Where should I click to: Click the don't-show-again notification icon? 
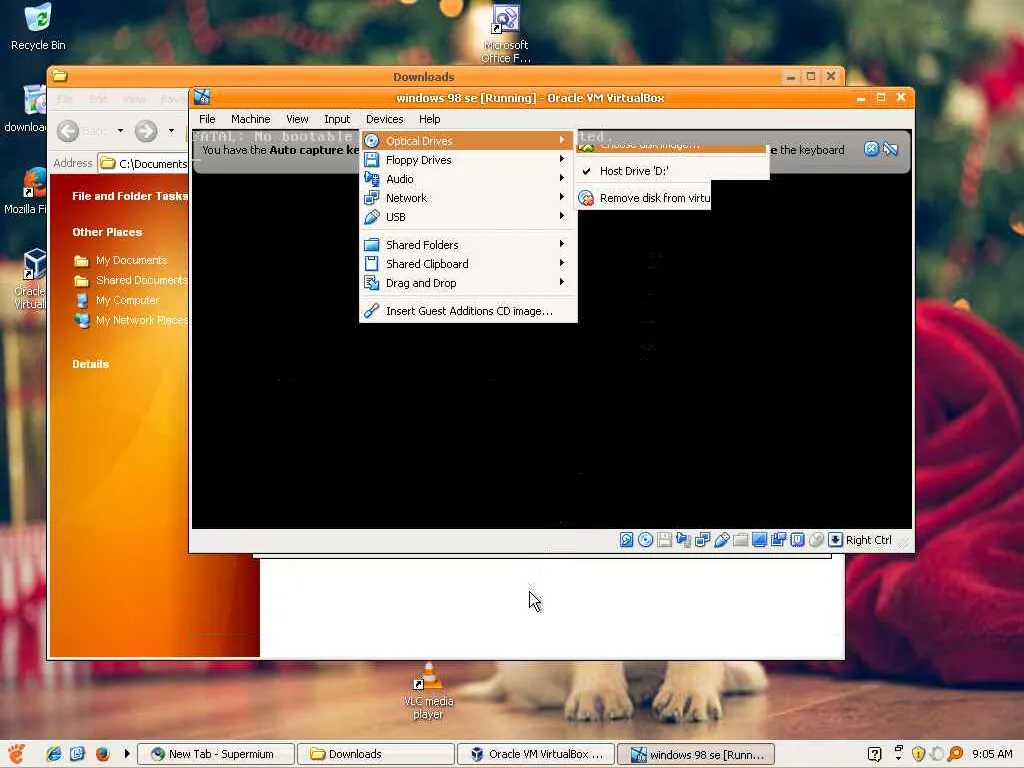click(x=890, y=149)
